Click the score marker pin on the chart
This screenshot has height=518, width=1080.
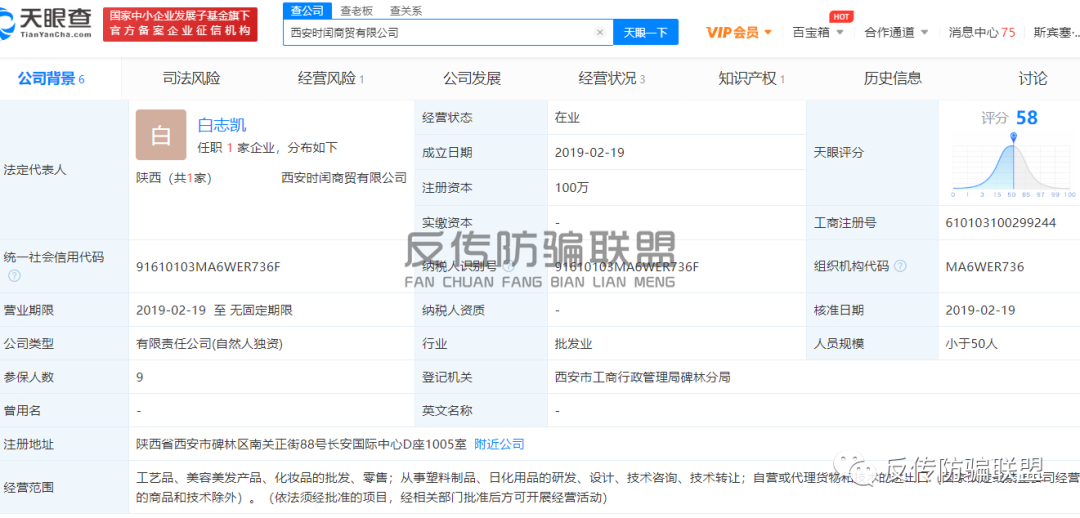pyautogui.click(x=1014, y=137)
